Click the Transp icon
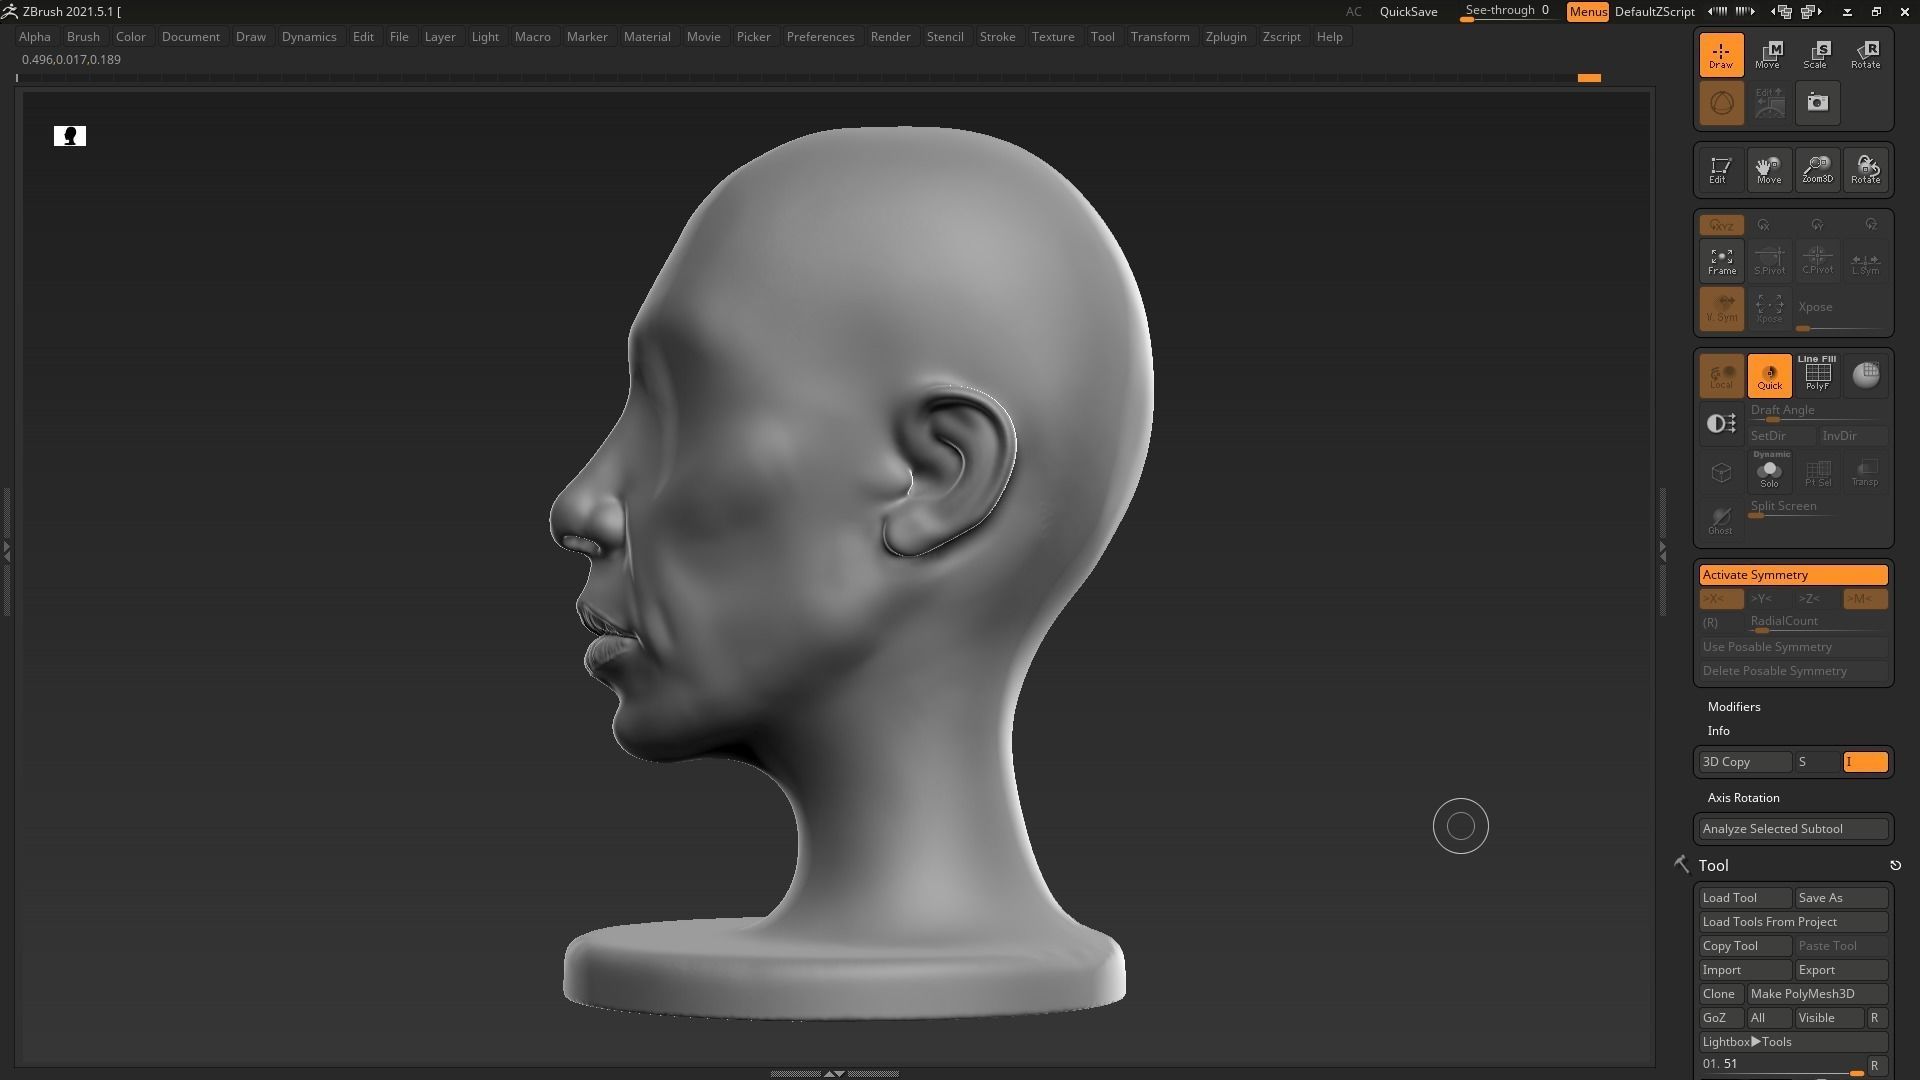 pos(1865,471)
